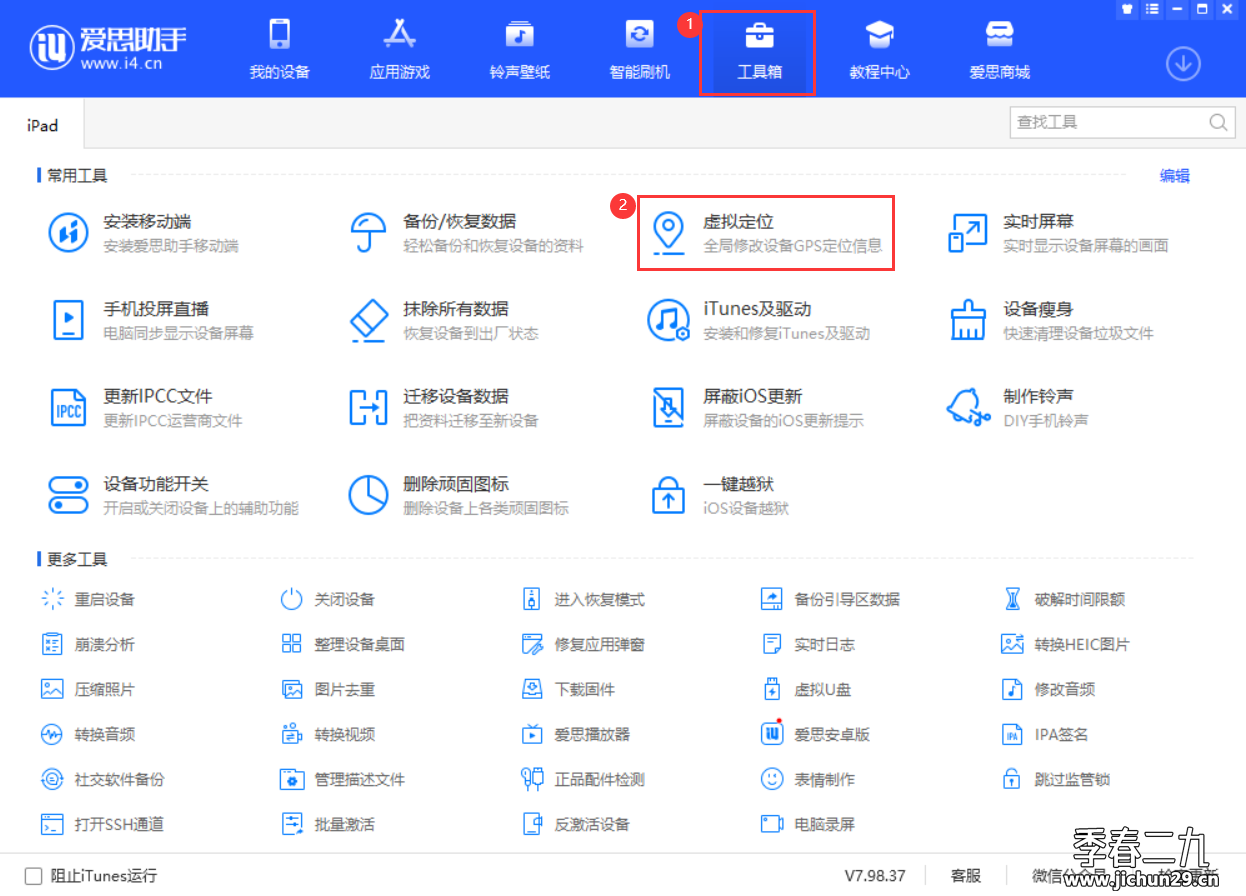Open 转换HEIC图片 tool
Screen dimensions: 1246x896
[x=1065, y=644]
